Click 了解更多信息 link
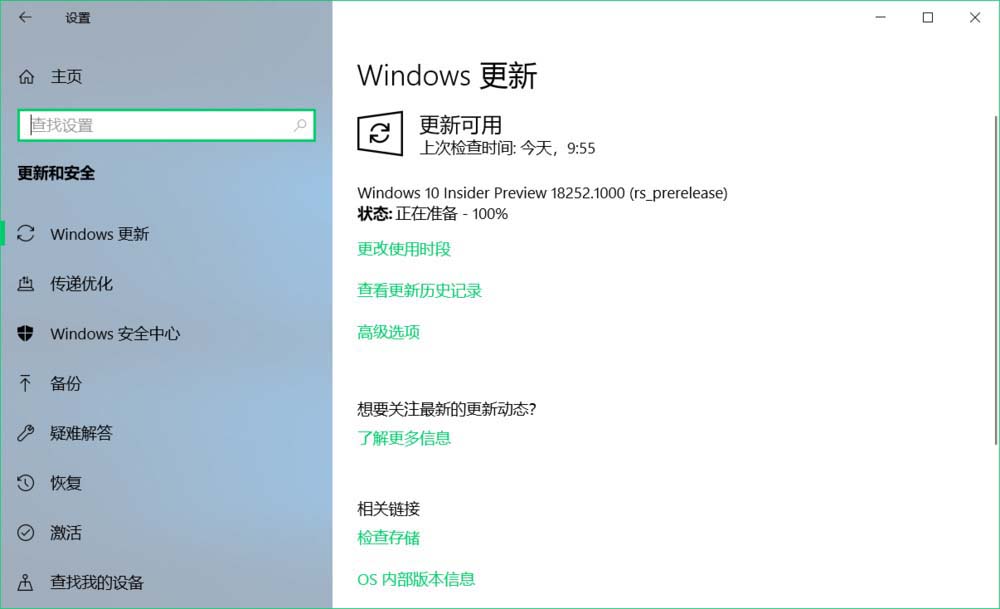Image resolution: width=1000 pixels, height=609 pixels. (x=404, y=438)
